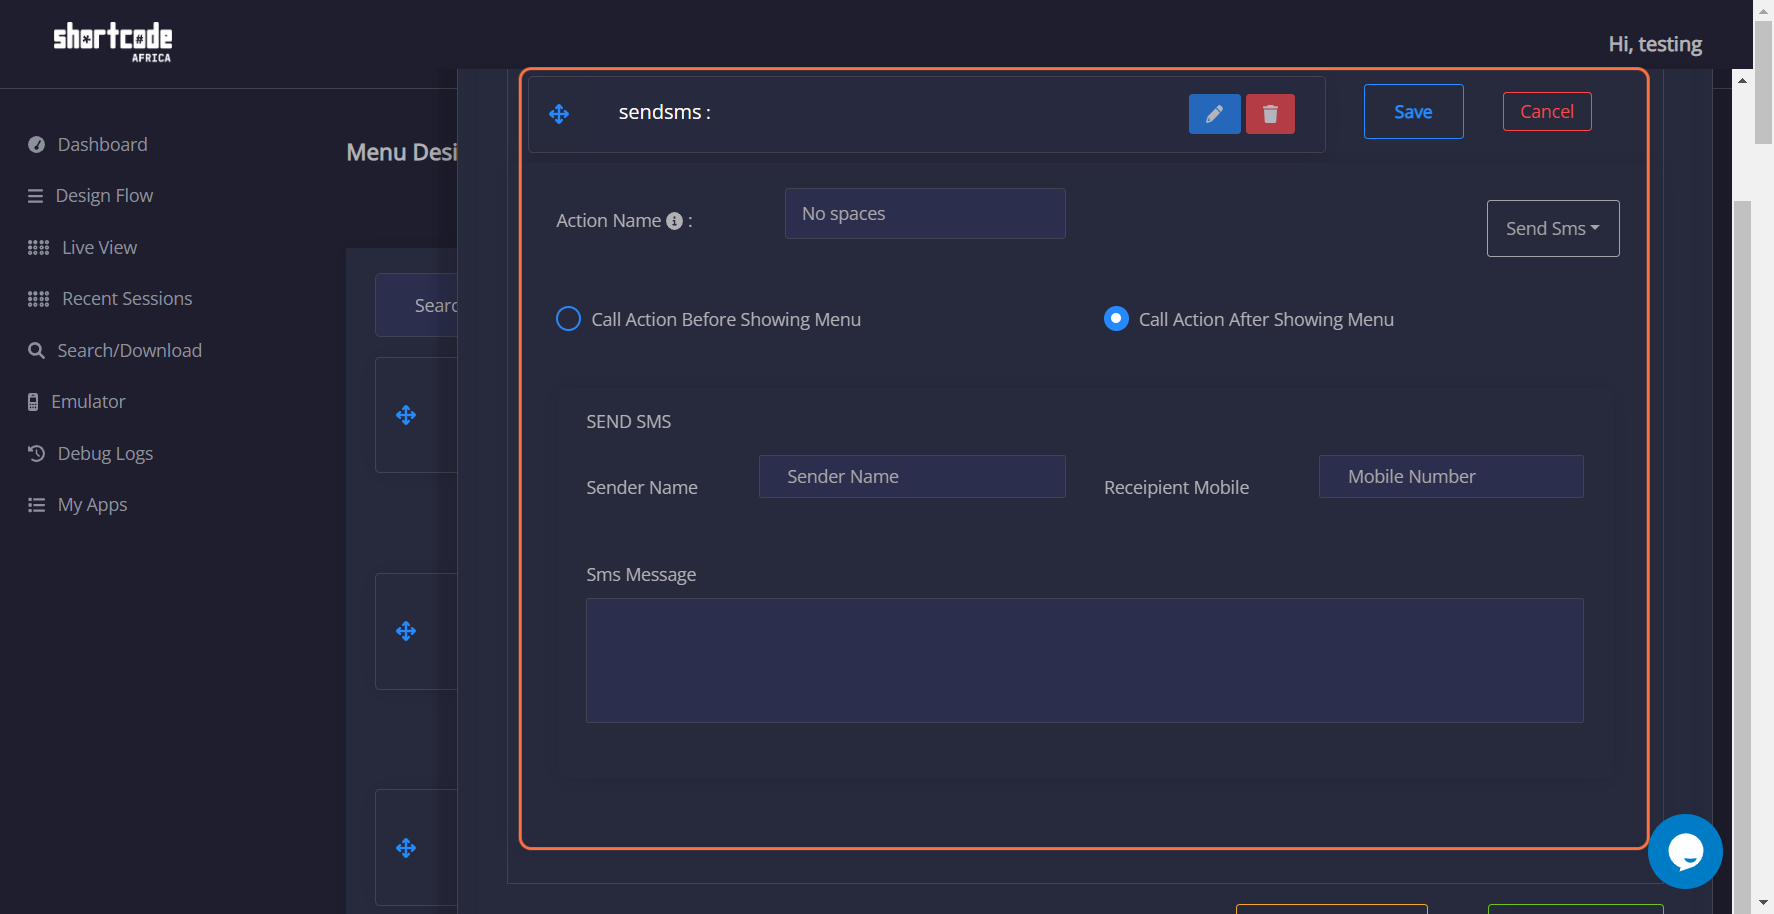Click the move handle beside sendsms
1774x914 pixels.
[x=559, y=114]
